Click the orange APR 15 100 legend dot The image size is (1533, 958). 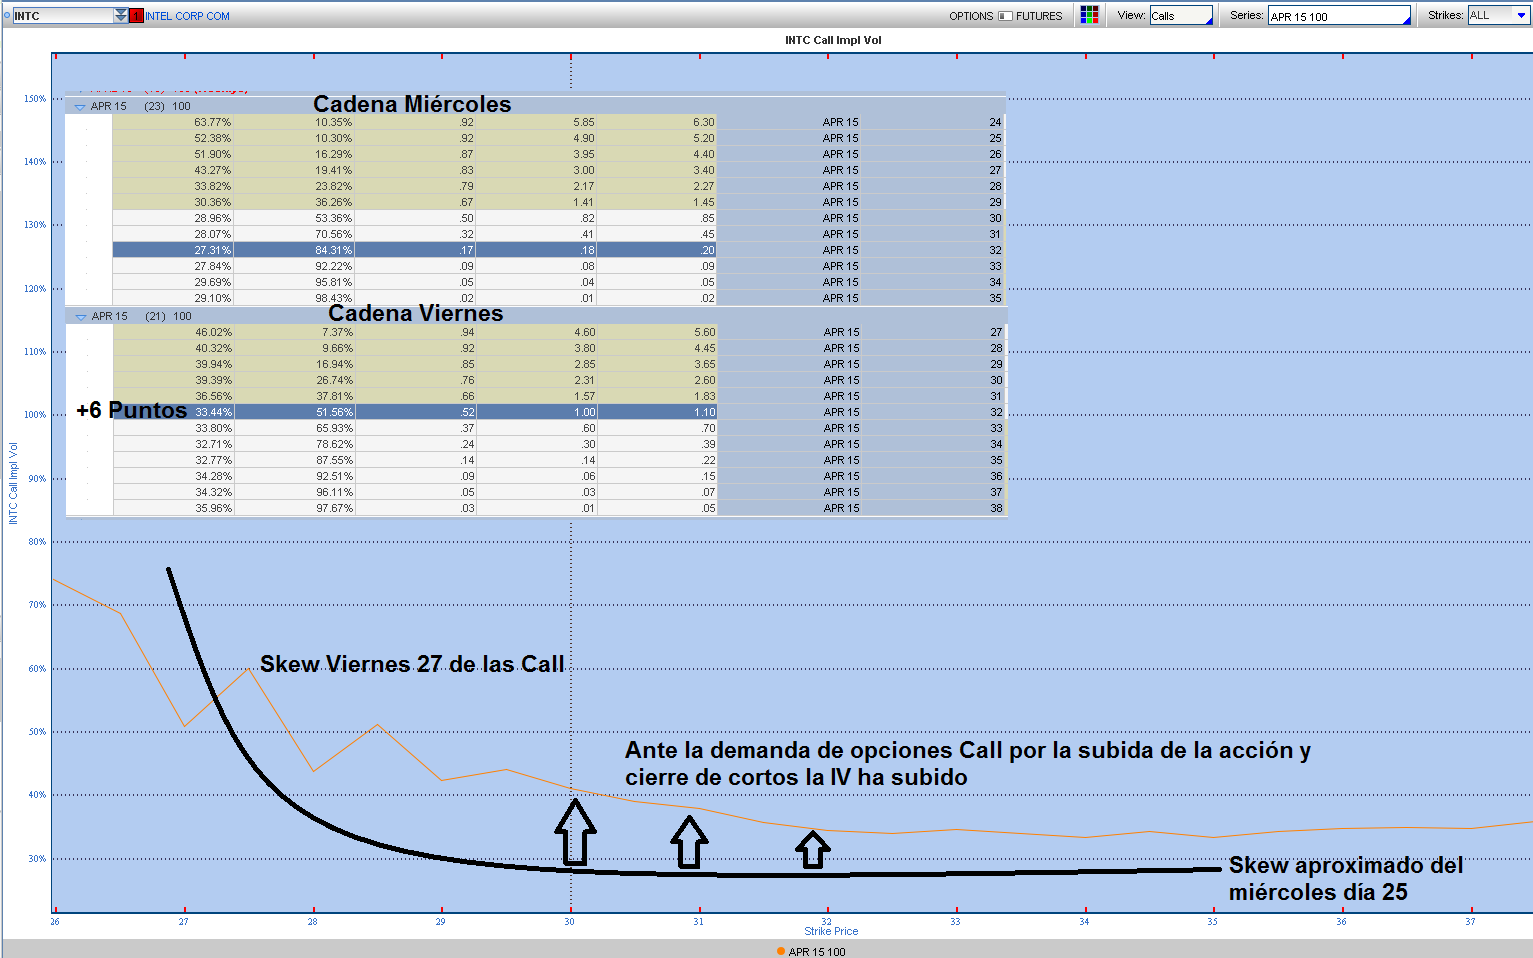click(x=780, y=951)
